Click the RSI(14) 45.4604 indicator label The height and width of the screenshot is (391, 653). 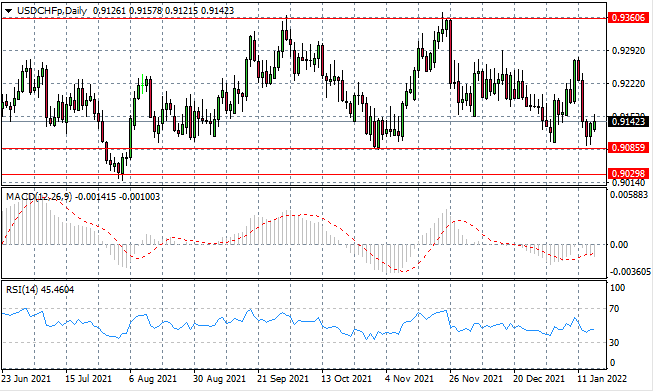(x=40, y=289)
